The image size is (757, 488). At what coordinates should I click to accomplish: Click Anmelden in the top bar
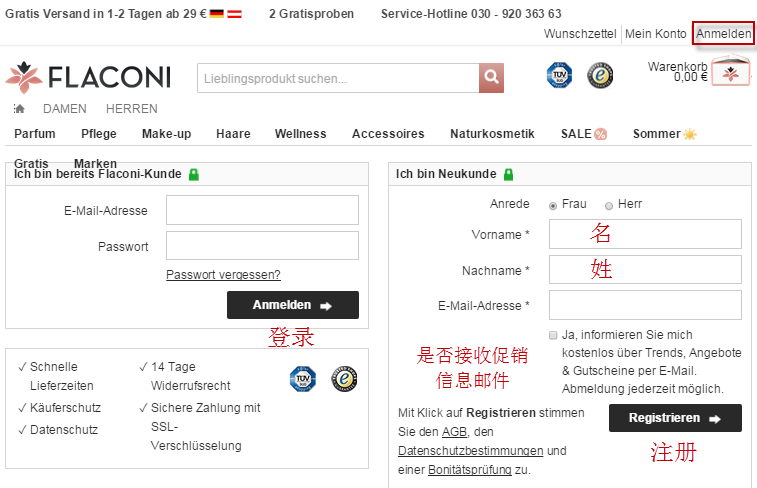[x=723, y=34]
